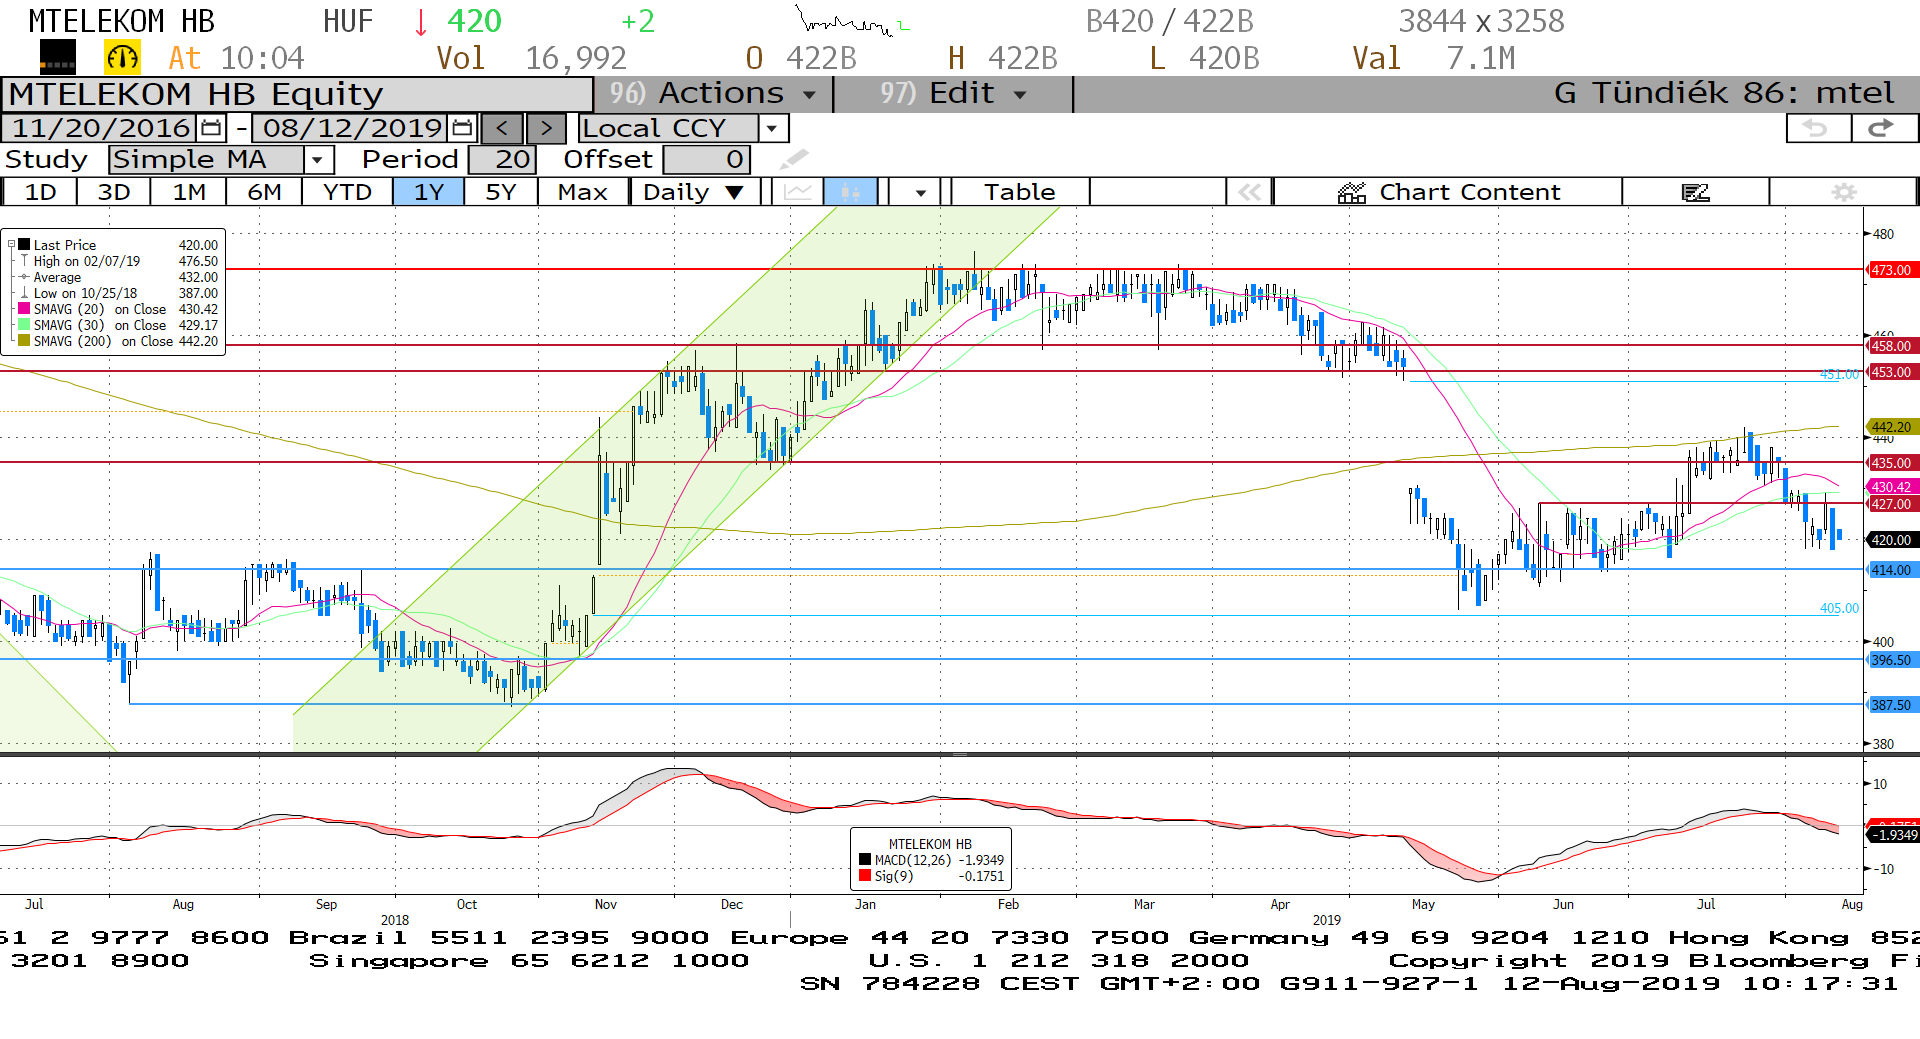The height and width of the screenshot is (1039, 1920).
Task: Select the candlestick chart type icon
Action: 851,192
